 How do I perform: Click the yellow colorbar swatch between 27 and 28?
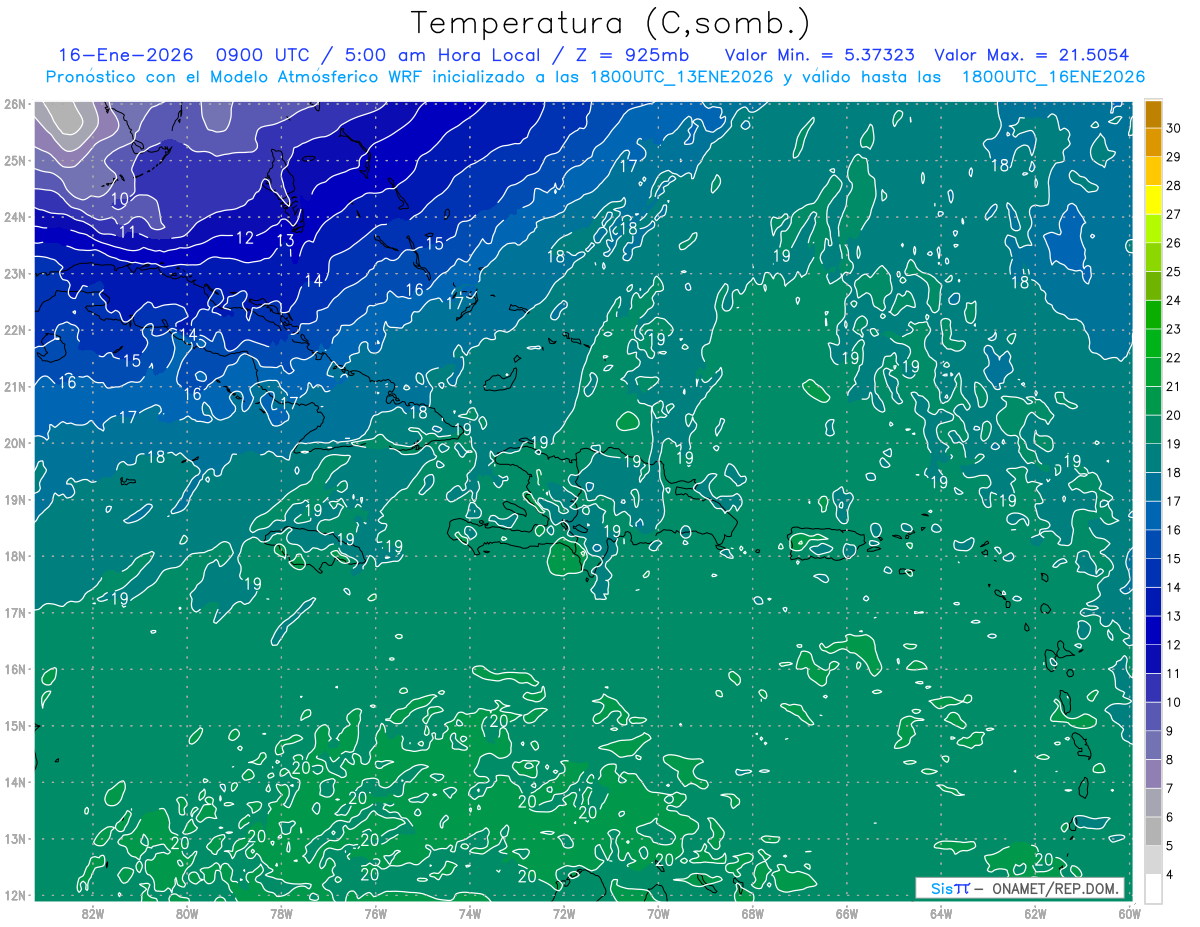(1154, 200)
